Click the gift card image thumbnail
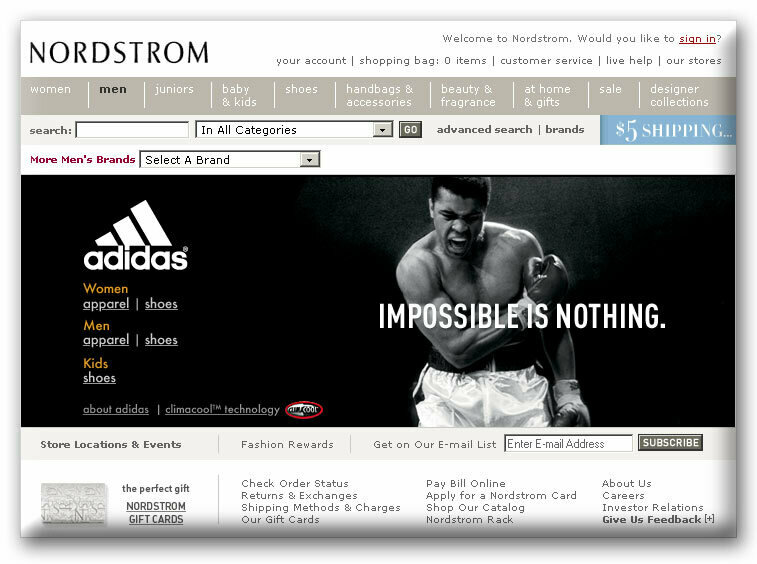 coord(73,503)
